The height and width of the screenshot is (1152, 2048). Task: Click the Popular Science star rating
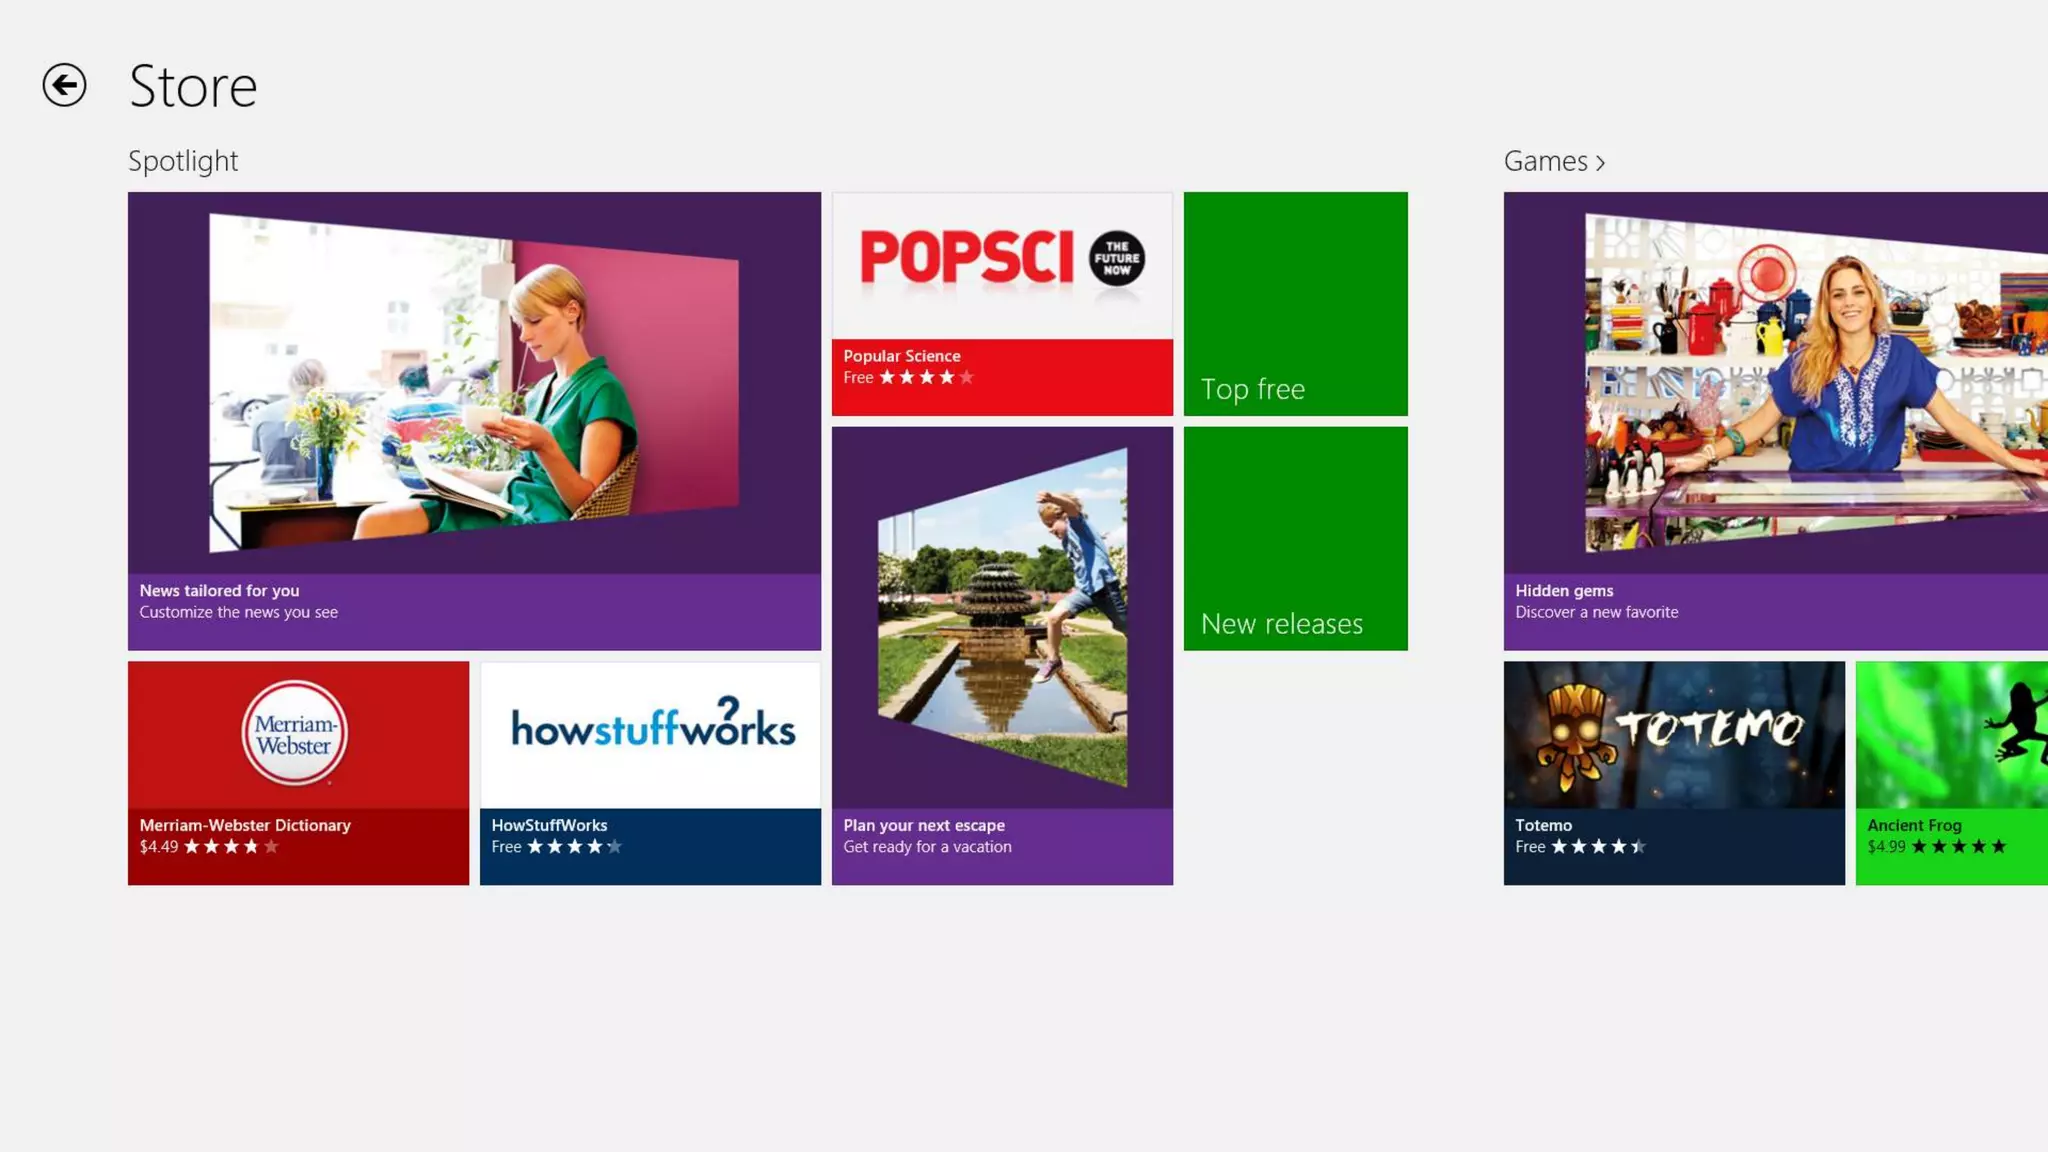coord(926,378)
